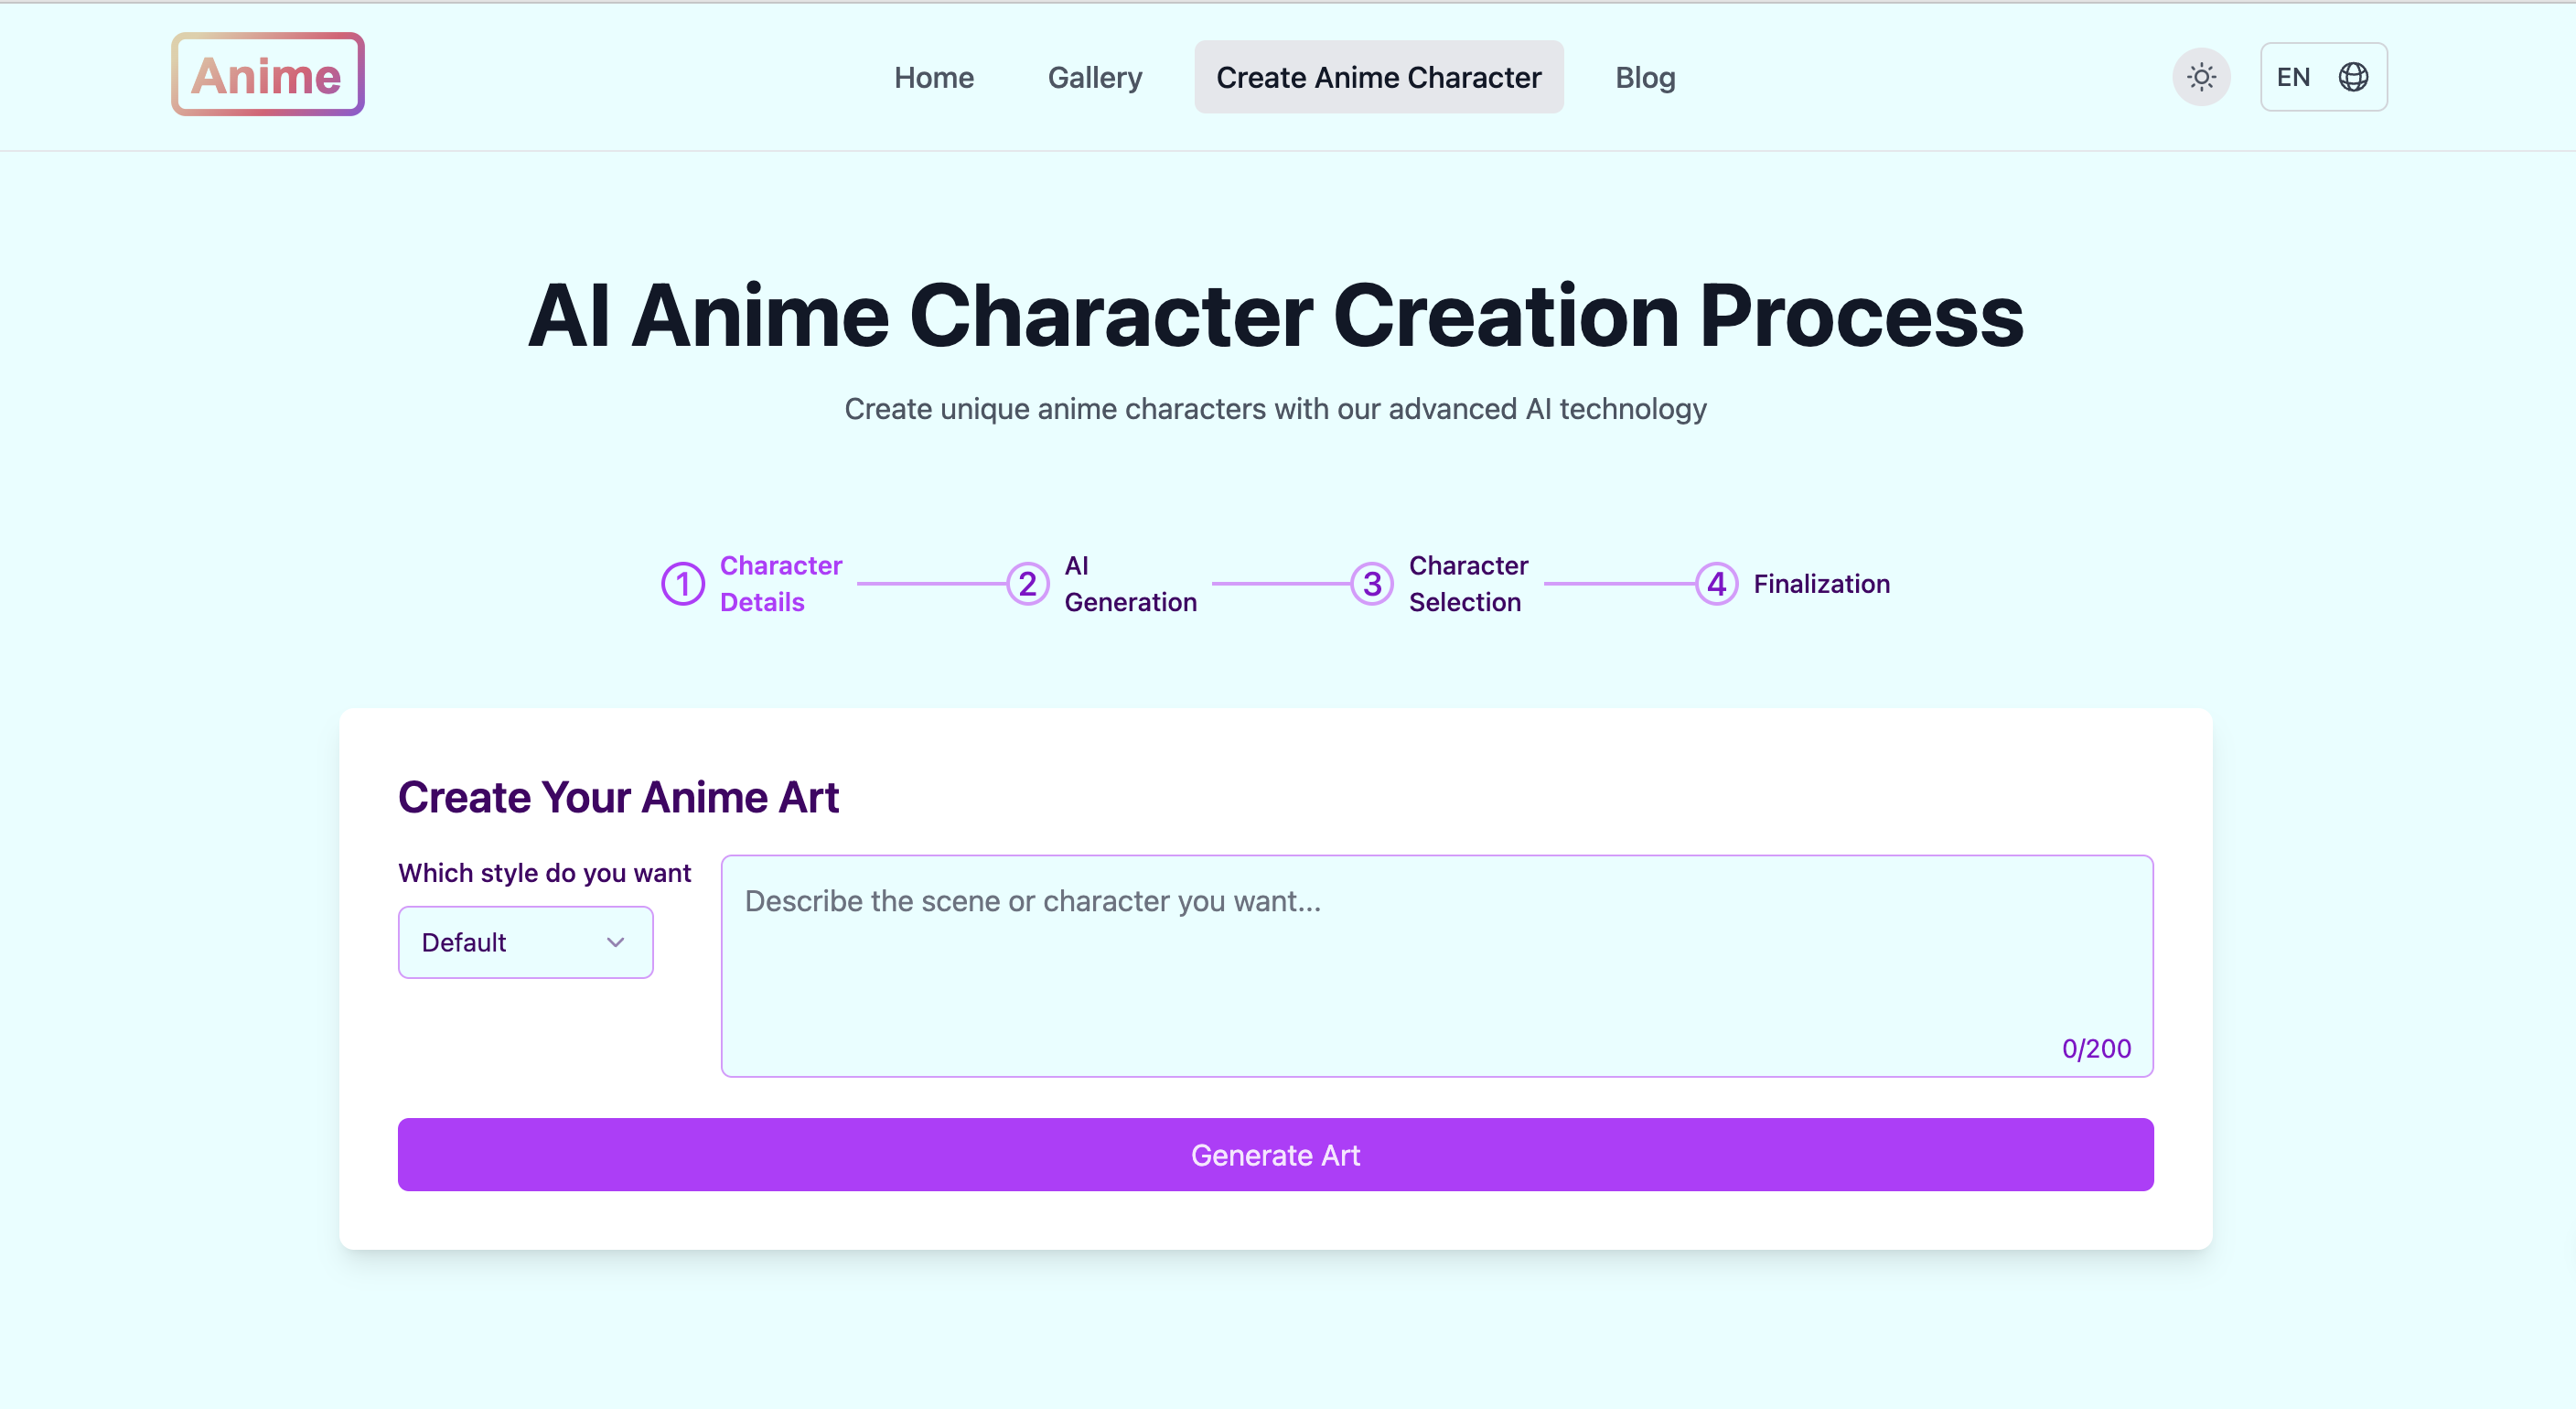This screenshot has width=2576, height=1409.
Task: Click the Anime logo
Action: (267, 74)
